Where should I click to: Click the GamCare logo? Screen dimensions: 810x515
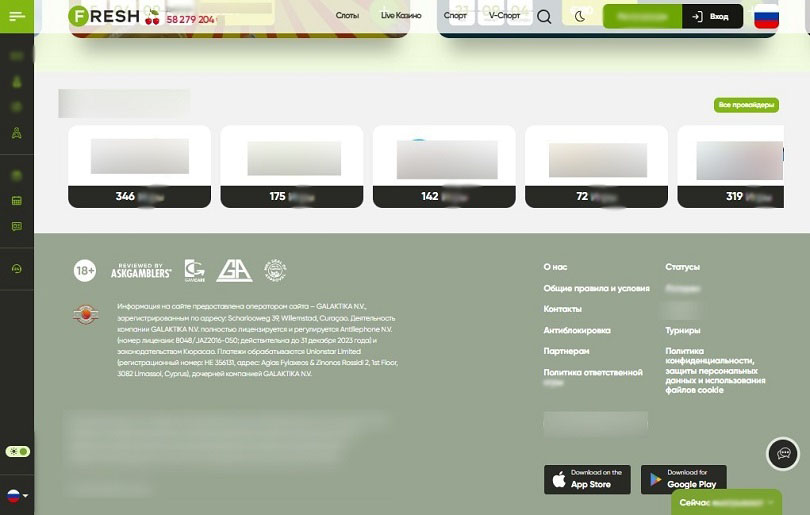coord(194,270)
